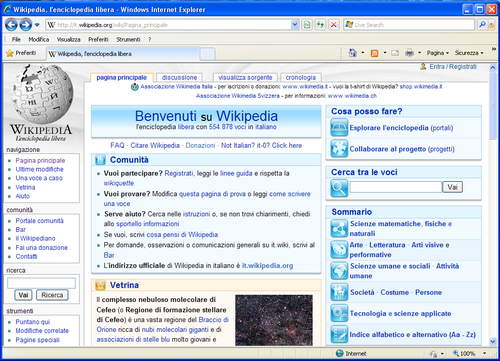Click the sidebar Ricerca button

52,295
